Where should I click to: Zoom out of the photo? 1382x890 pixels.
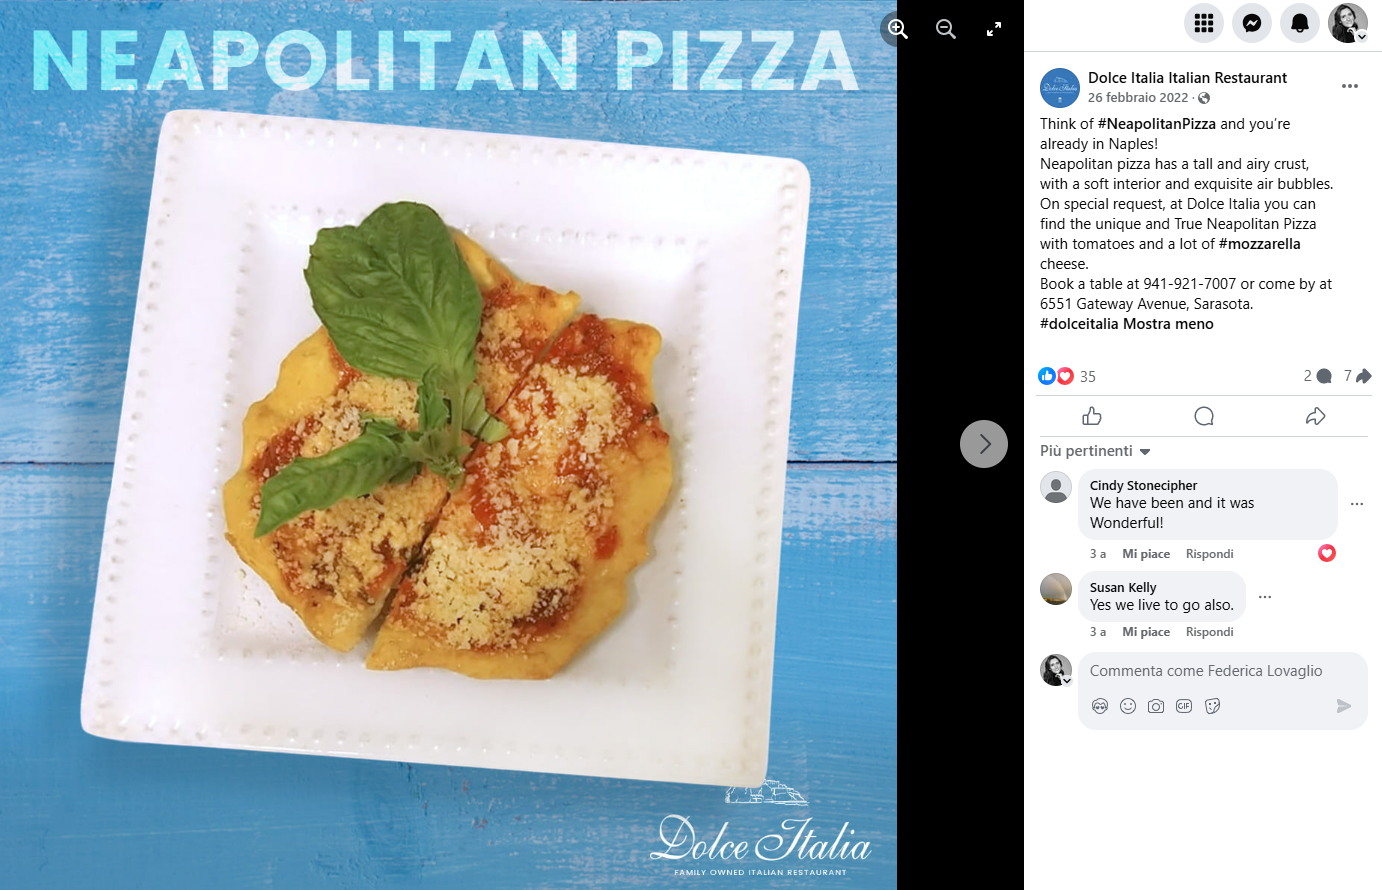click(x=946, y=29)
